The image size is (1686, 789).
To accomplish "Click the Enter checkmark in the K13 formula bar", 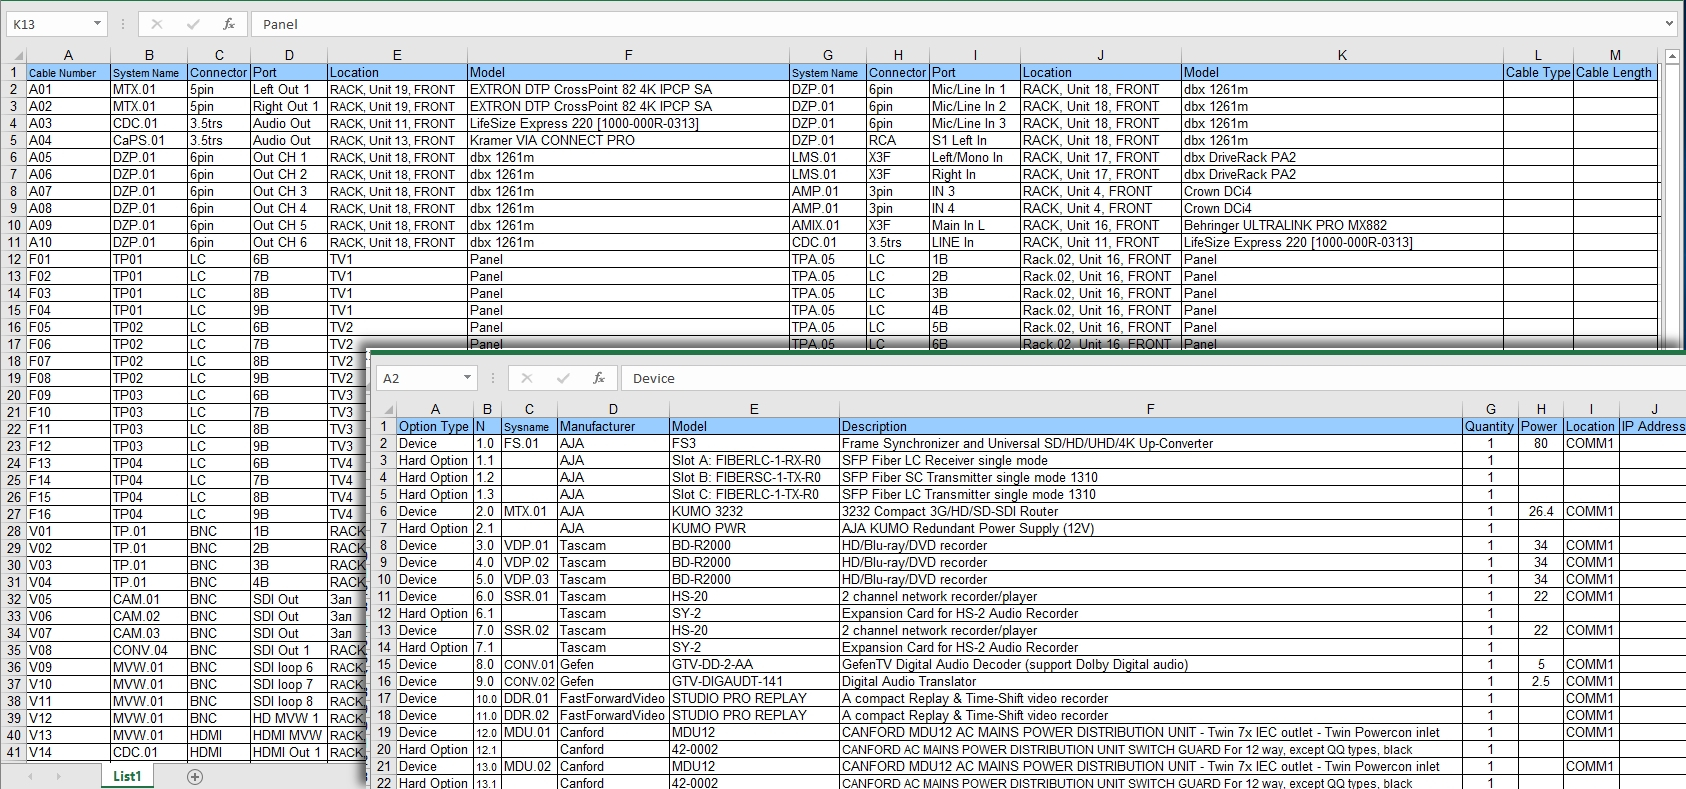I will click(193, 24).
